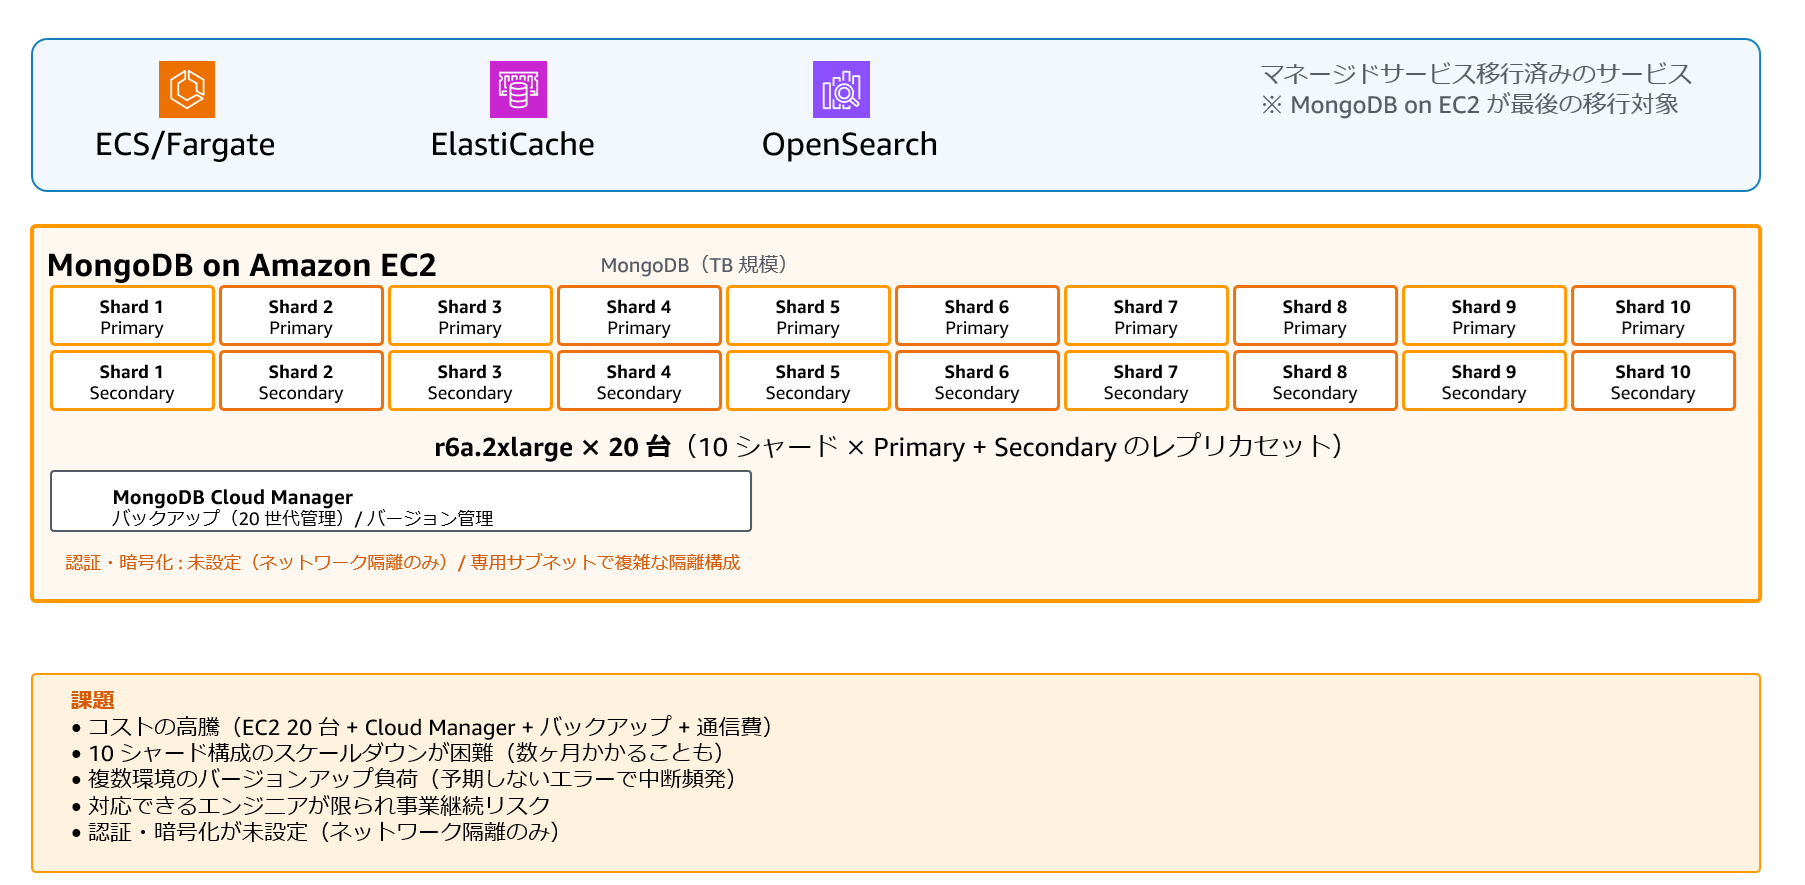Select the Shard 8 Primary node

pyautogui.click(x=1315, y=316)
